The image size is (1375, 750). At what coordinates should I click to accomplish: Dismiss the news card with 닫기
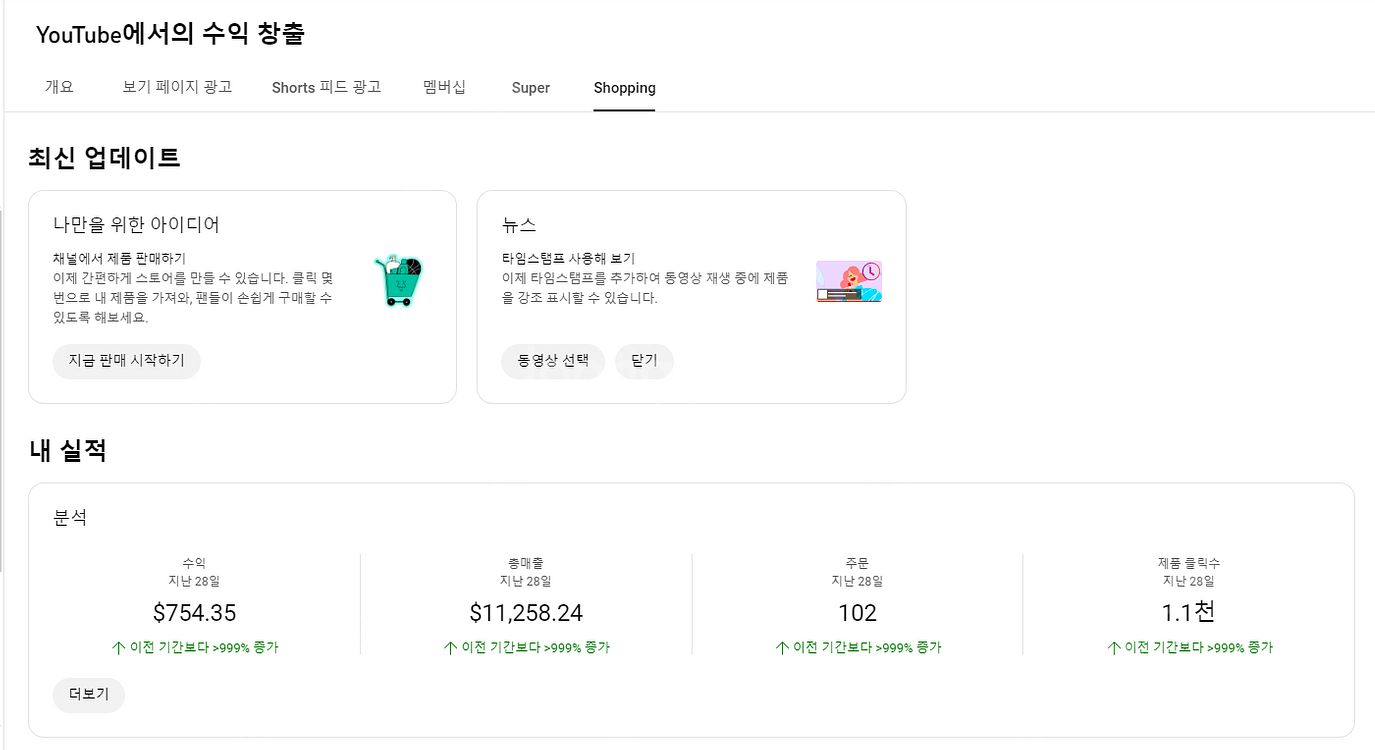(x=644, y=361)
